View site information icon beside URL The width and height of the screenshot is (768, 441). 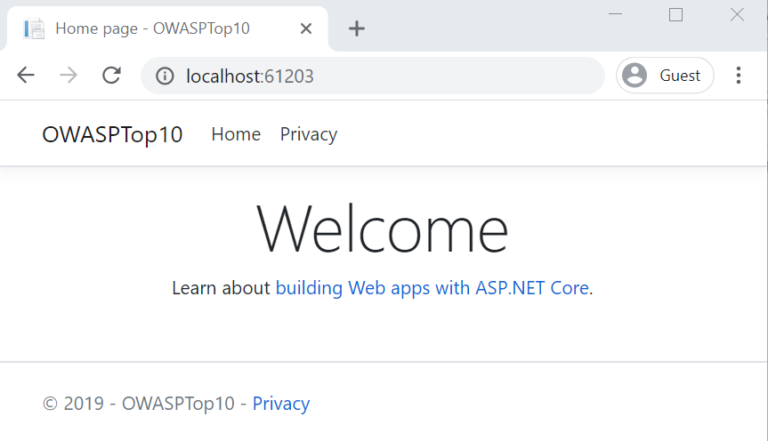pyautogui.click(x=165, y=76)
